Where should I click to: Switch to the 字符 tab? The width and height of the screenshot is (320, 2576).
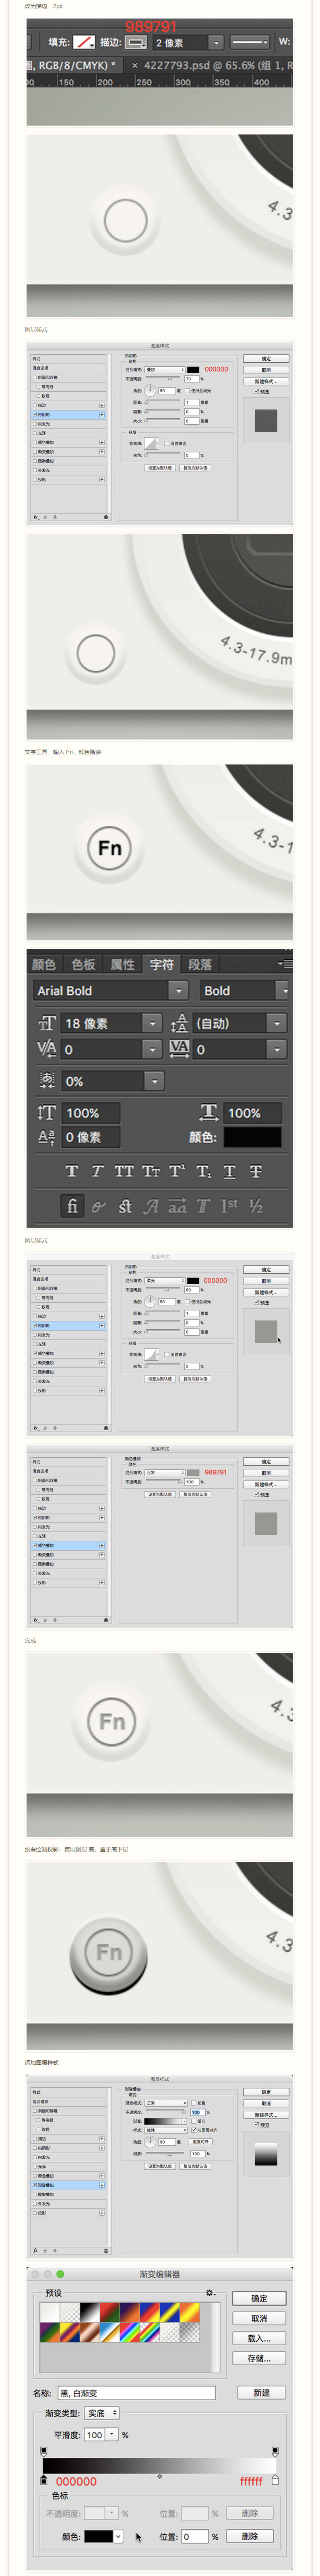point(161,964)
